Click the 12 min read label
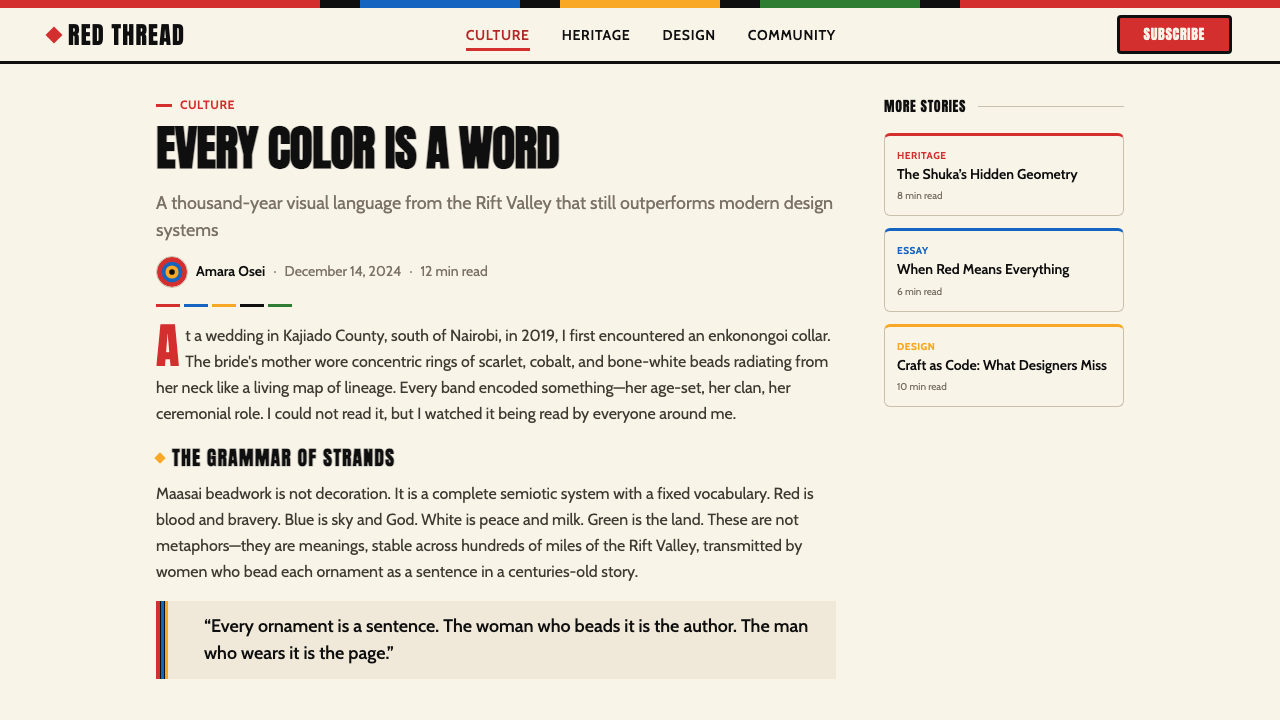Screen dimensions: 1280x720 coord(454,271)
